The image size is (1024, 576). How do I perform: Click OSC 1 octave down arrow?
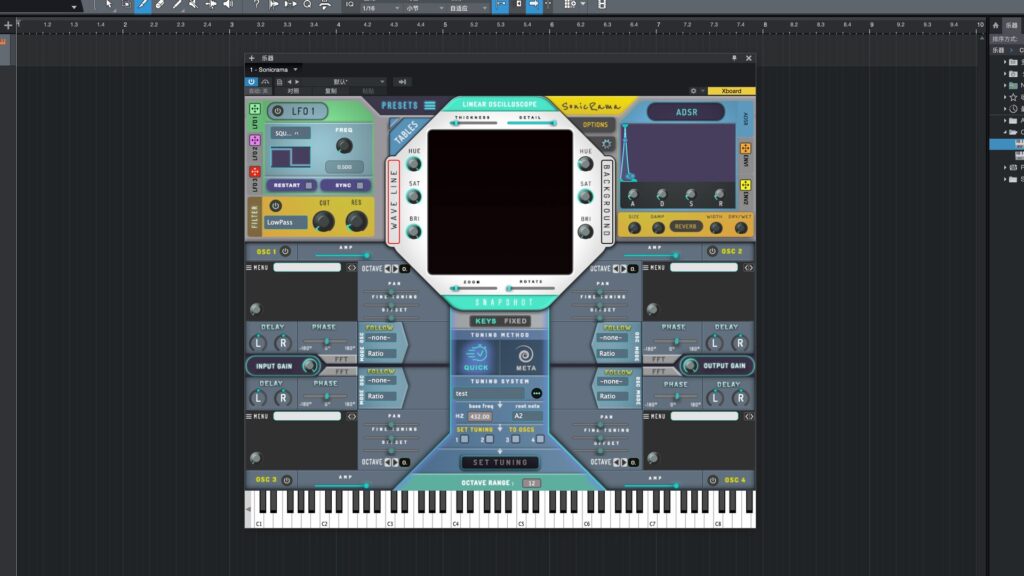[x=387, y=268]
